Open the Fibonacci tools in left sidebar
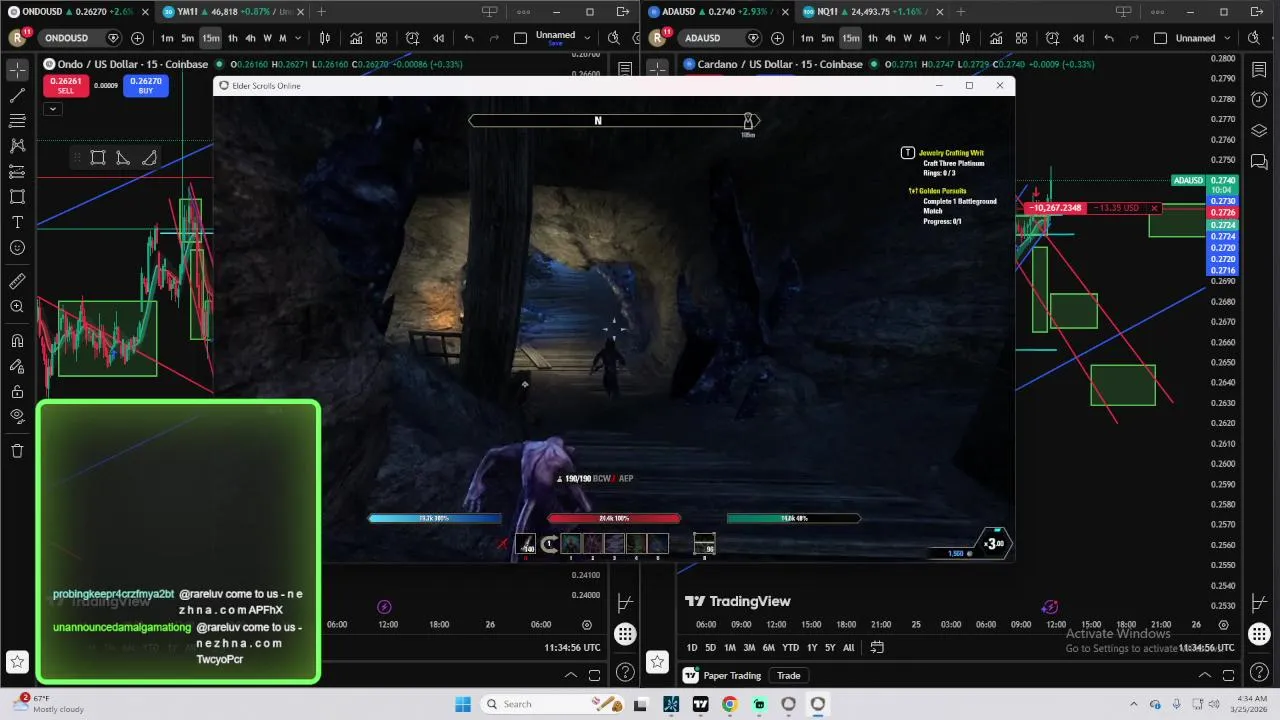 point(17,121)
